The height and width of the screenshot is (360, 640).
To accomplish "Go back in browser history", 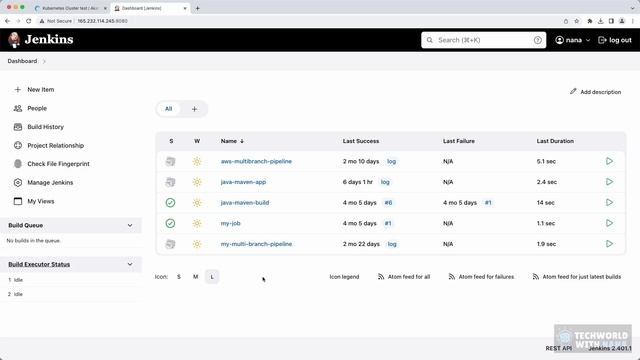I will click(x=7, y=21).
